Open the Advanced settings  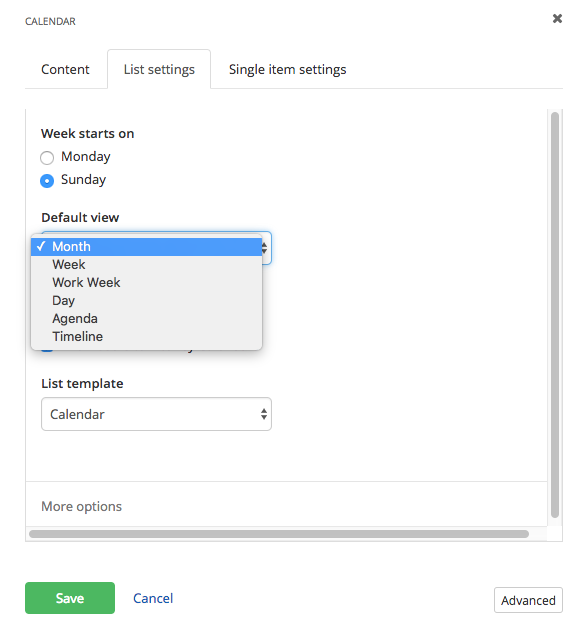coord(528,600)
